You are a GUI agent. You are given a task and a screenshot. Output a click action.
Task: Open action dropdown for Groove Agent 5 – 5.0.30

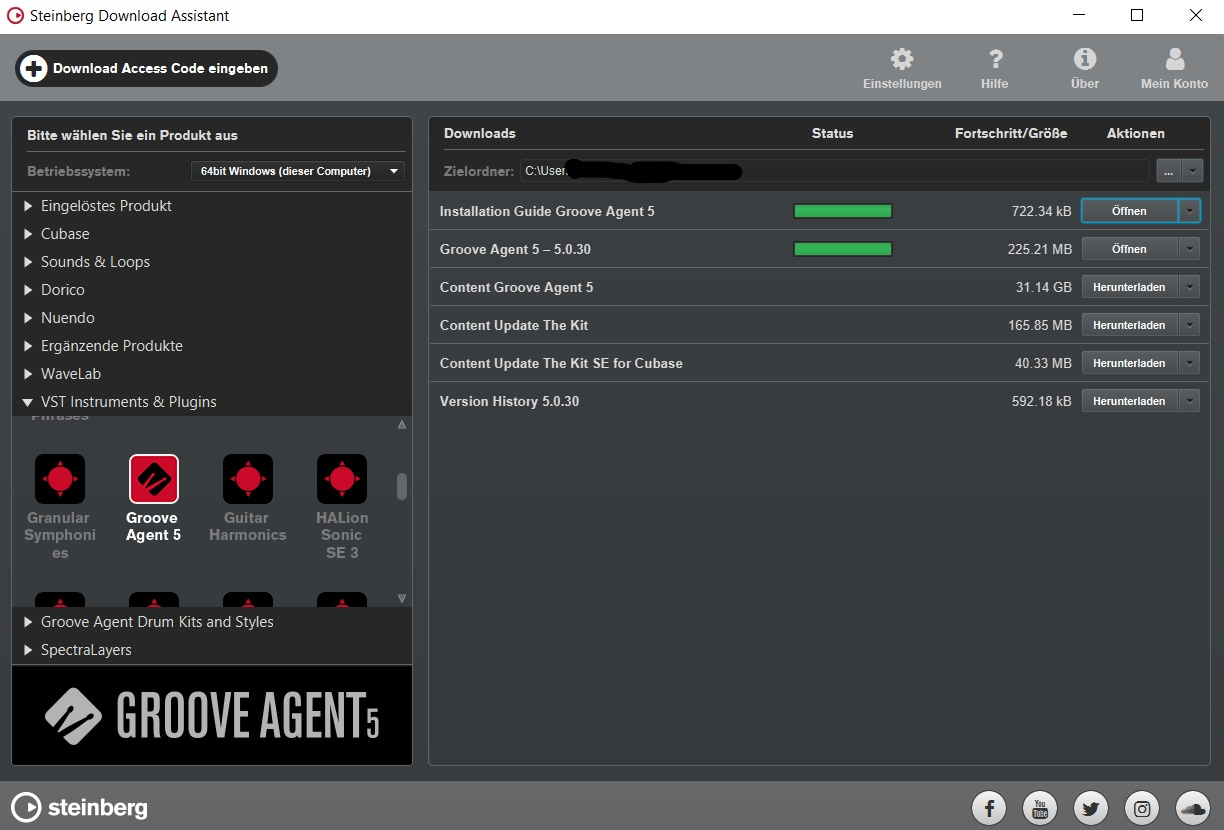pyautogui.click(x=1189, y=249)
